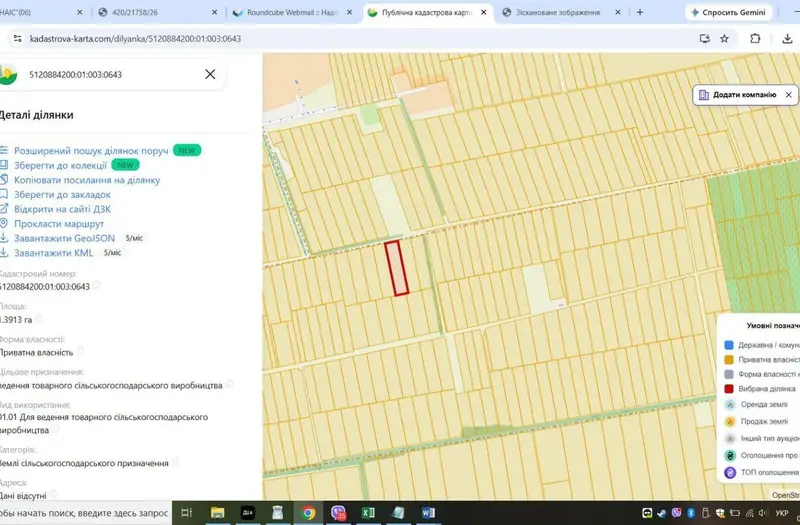Viewport: 800px width, 525px height.
Task: Clear parcel search with the X icon
Action: point(210,74)
